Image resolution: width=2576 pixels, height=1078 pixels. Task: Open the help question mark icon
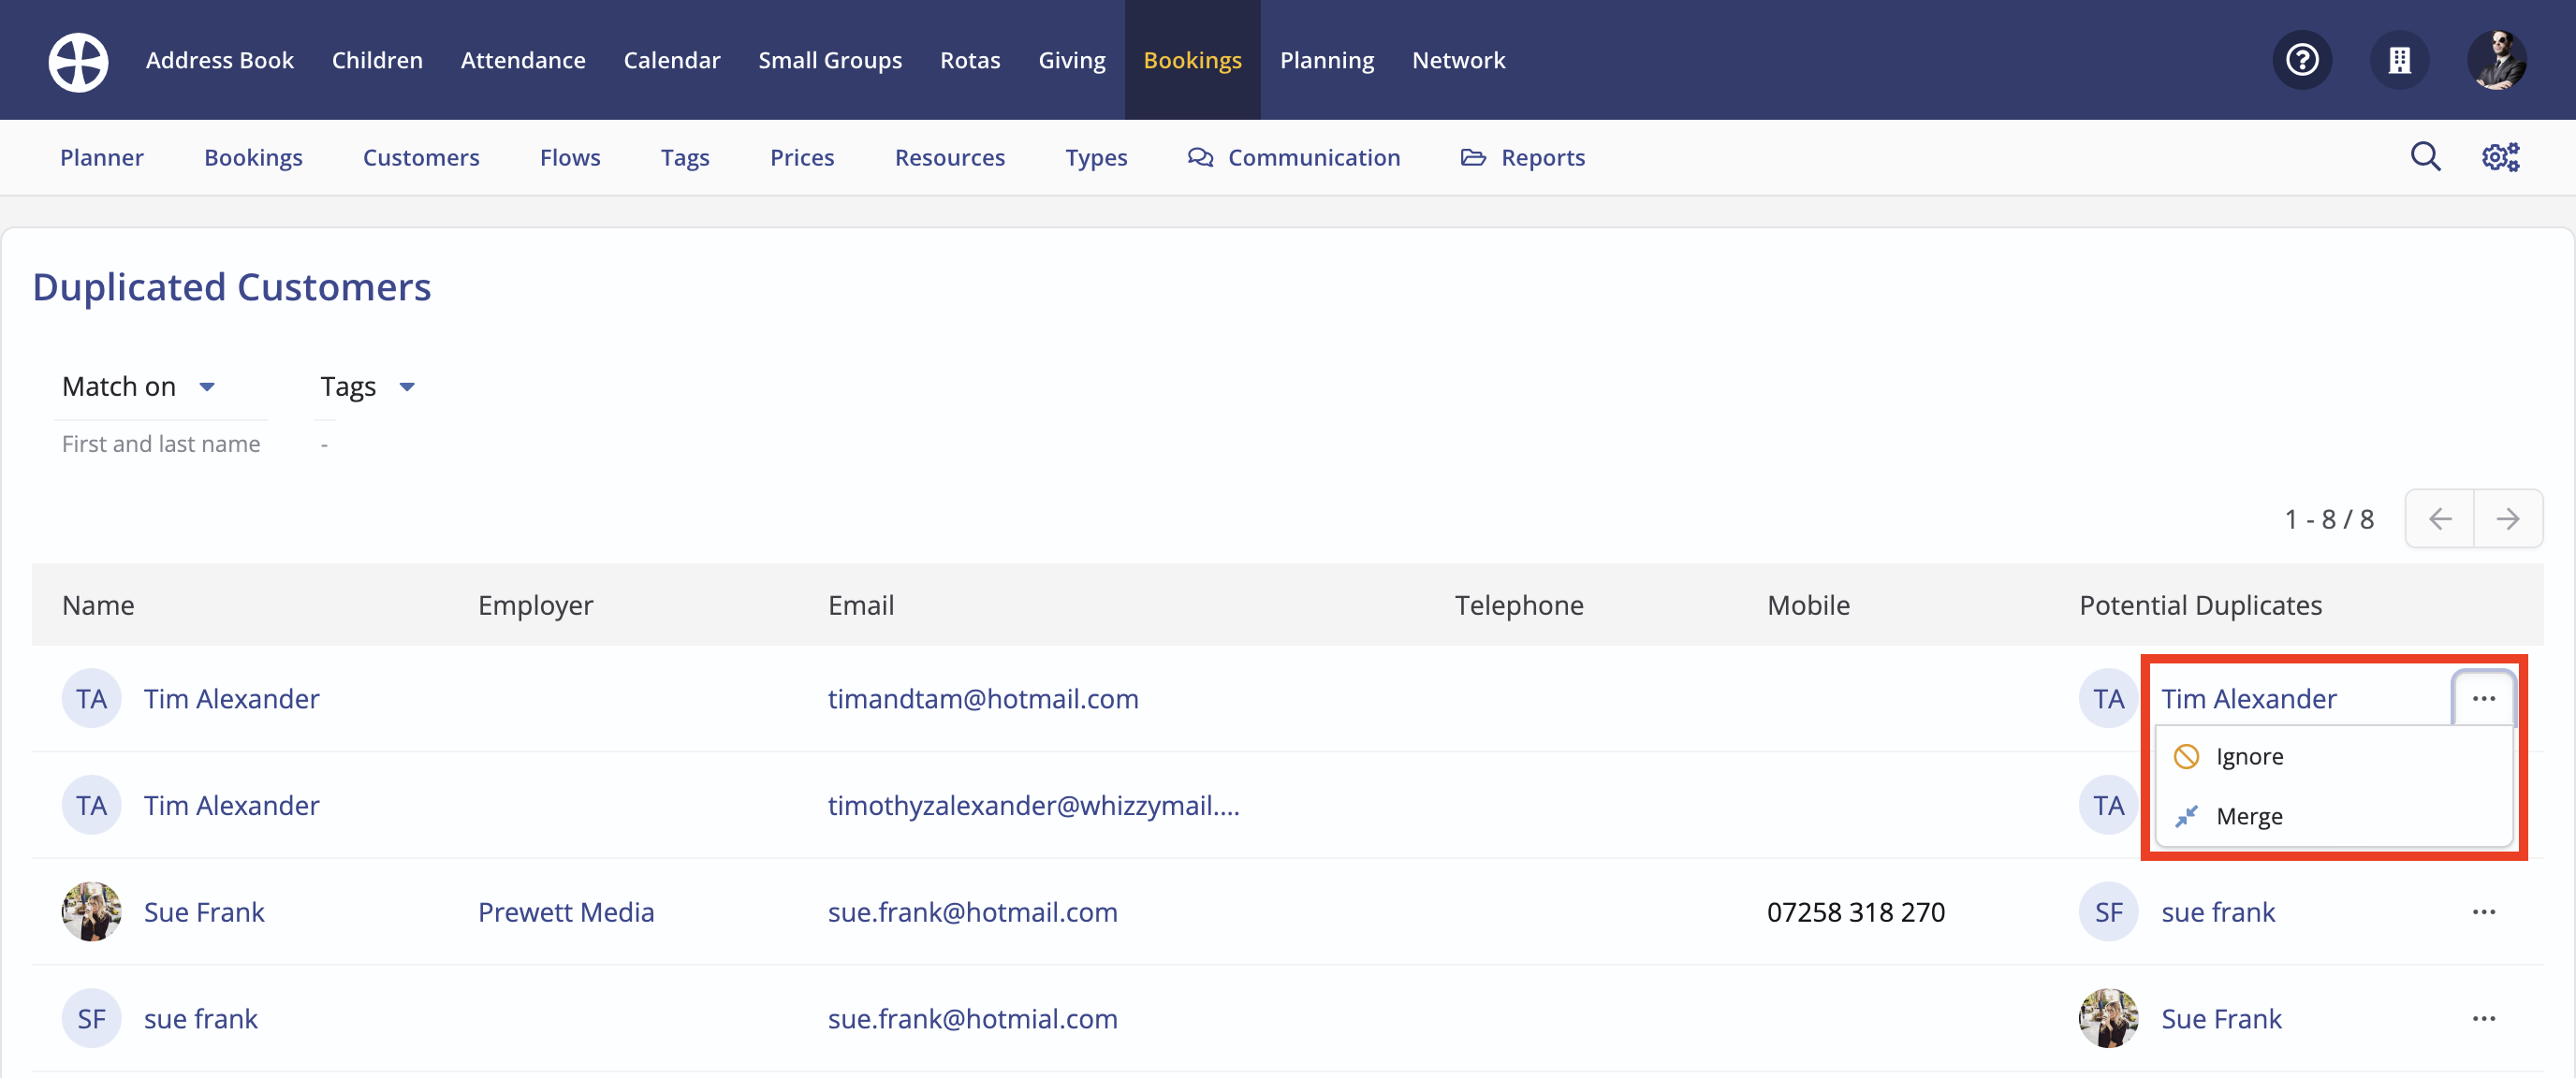(x=2302, y=60)
